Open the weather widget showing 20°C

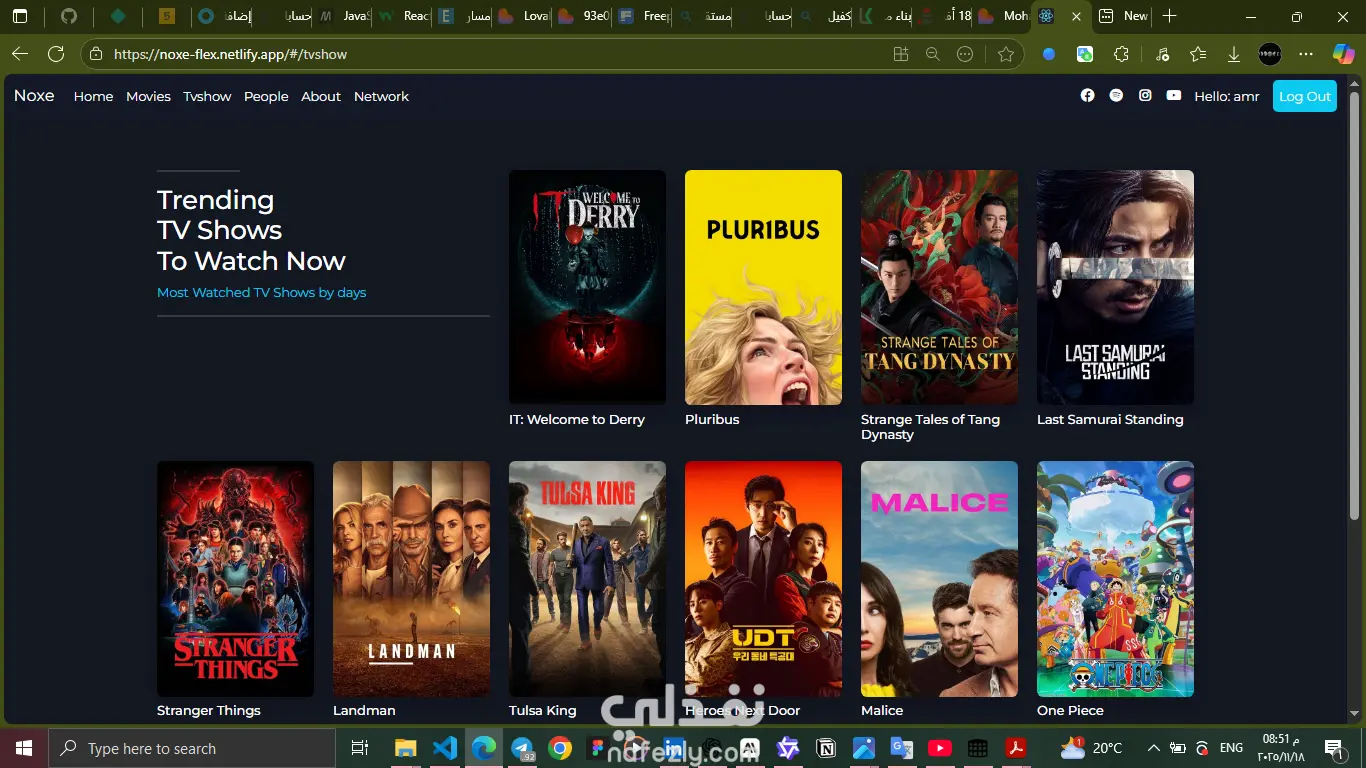pos(1092,748)
